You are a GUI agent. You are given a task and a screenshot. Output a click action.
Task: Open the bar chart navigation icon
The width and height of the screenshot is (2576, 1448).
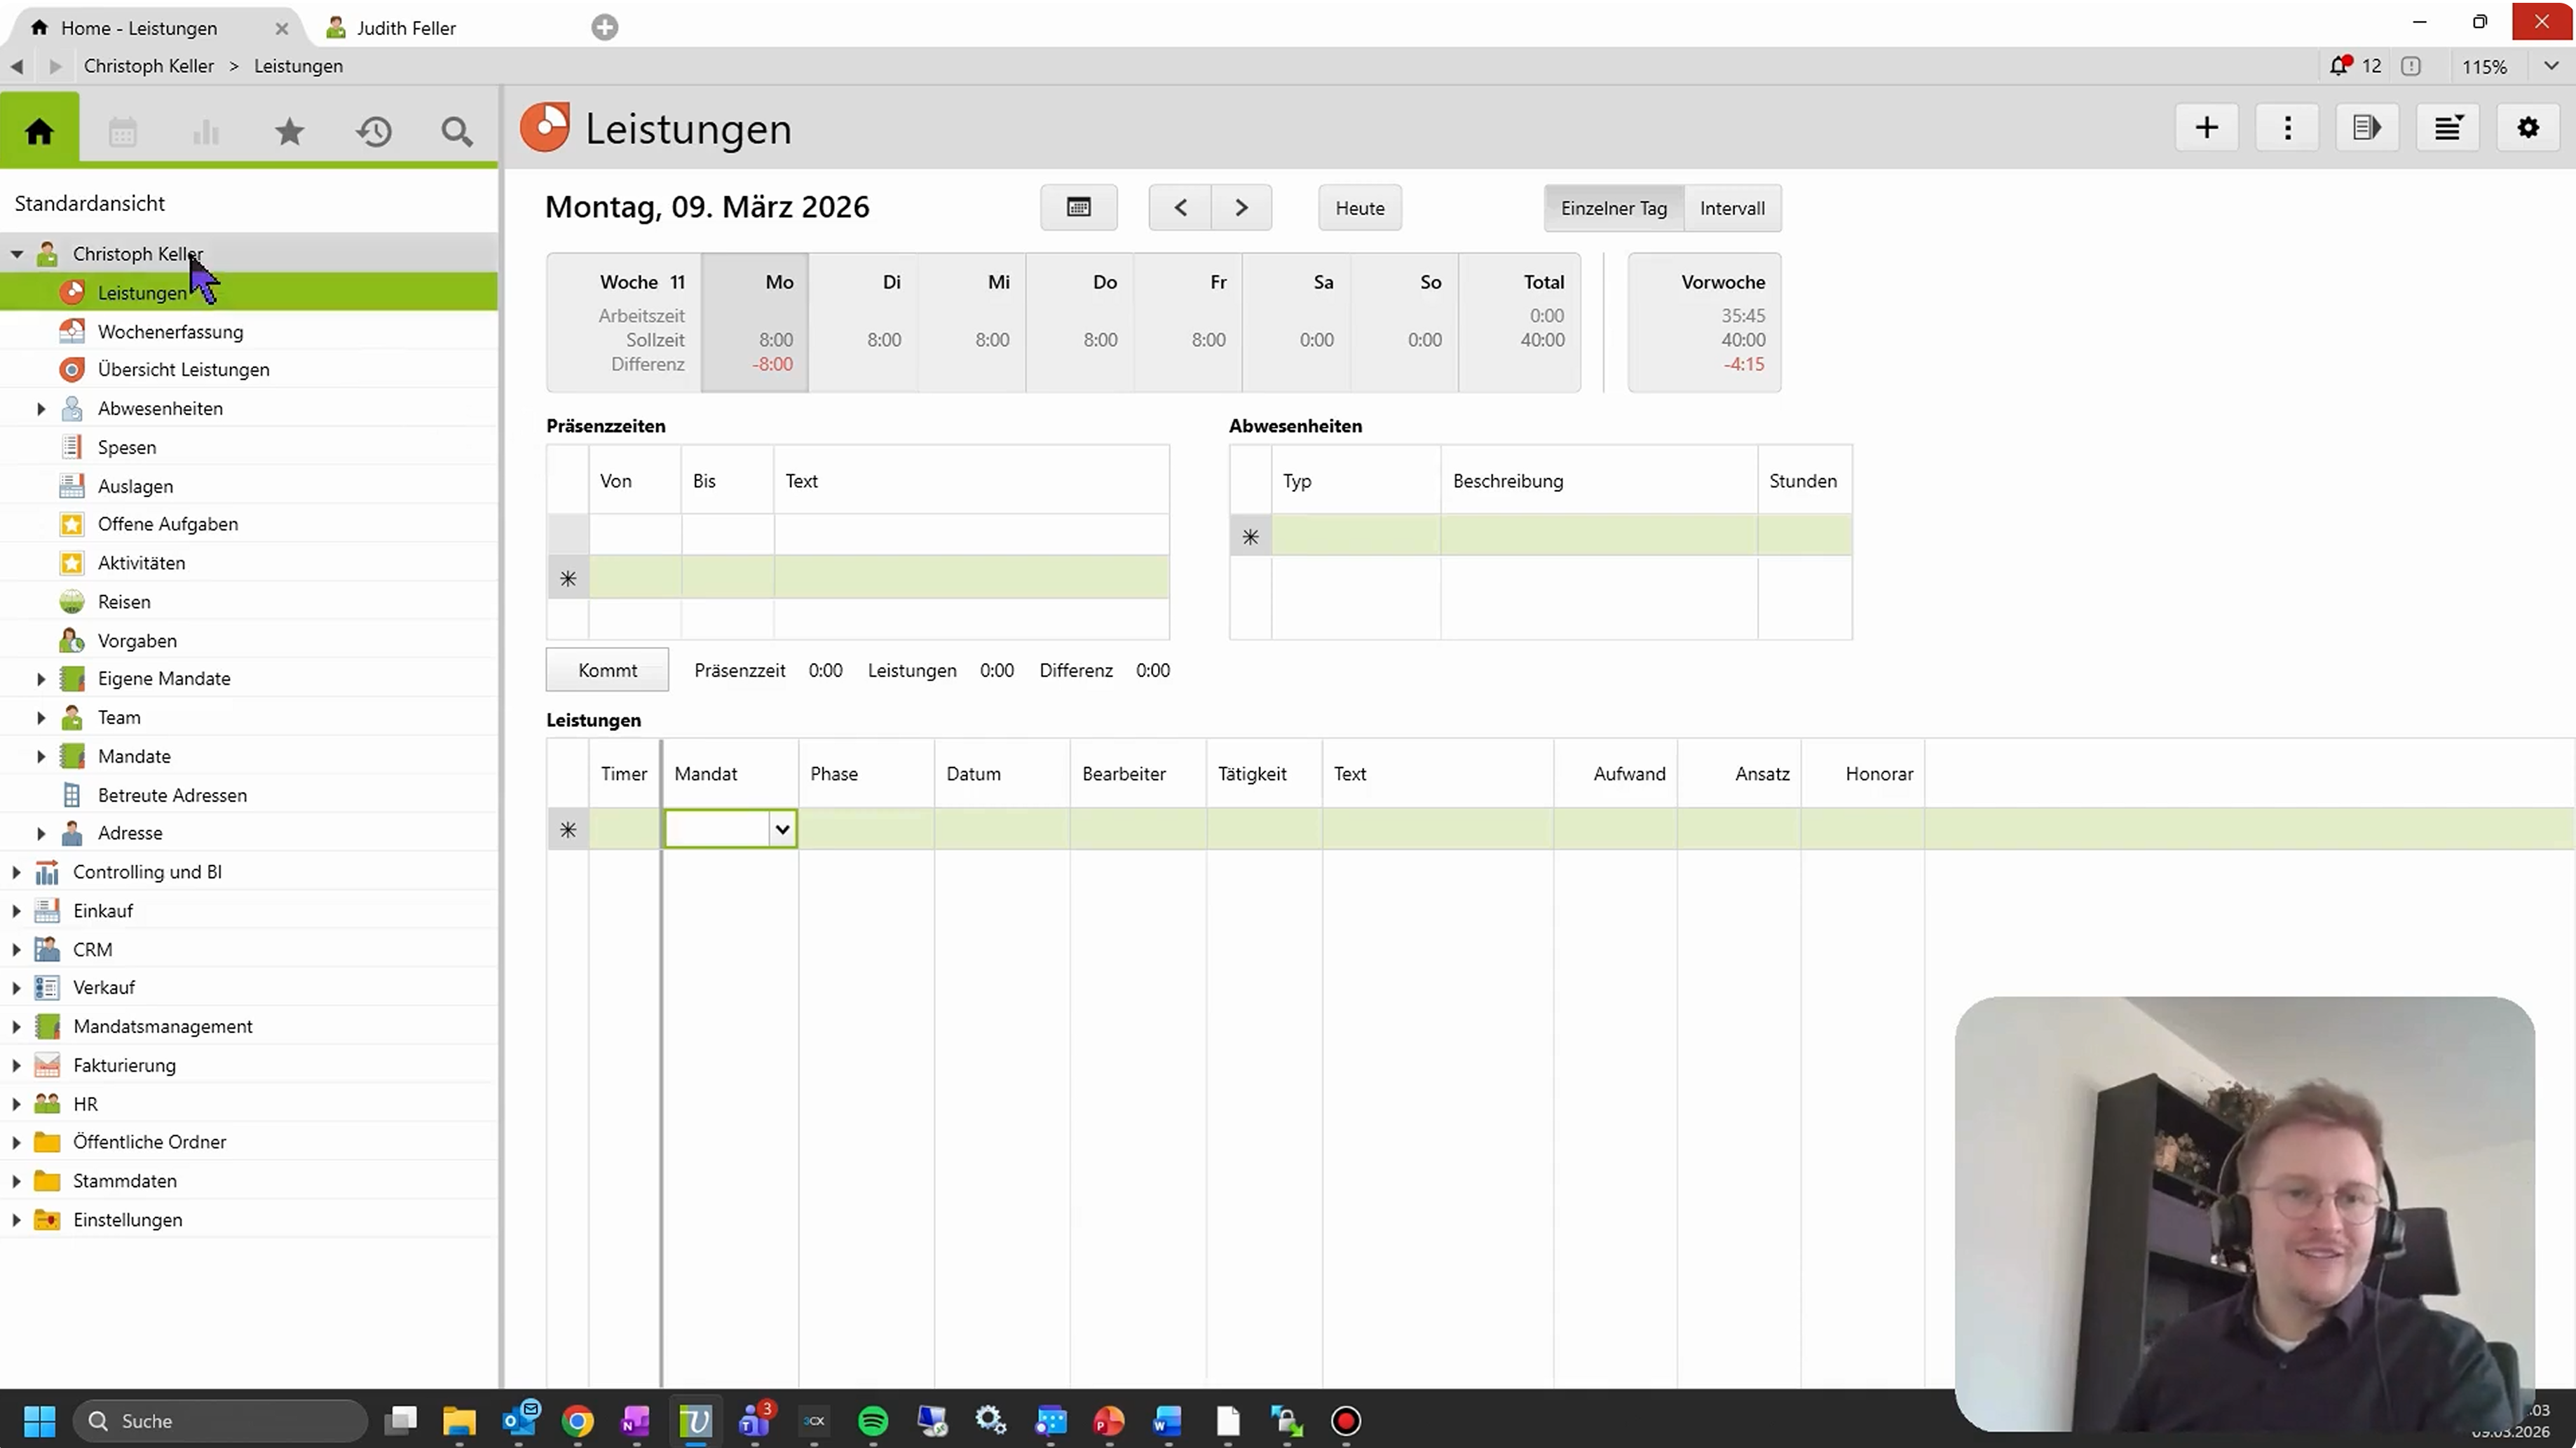pyautogui.click(x=206, y=132)
